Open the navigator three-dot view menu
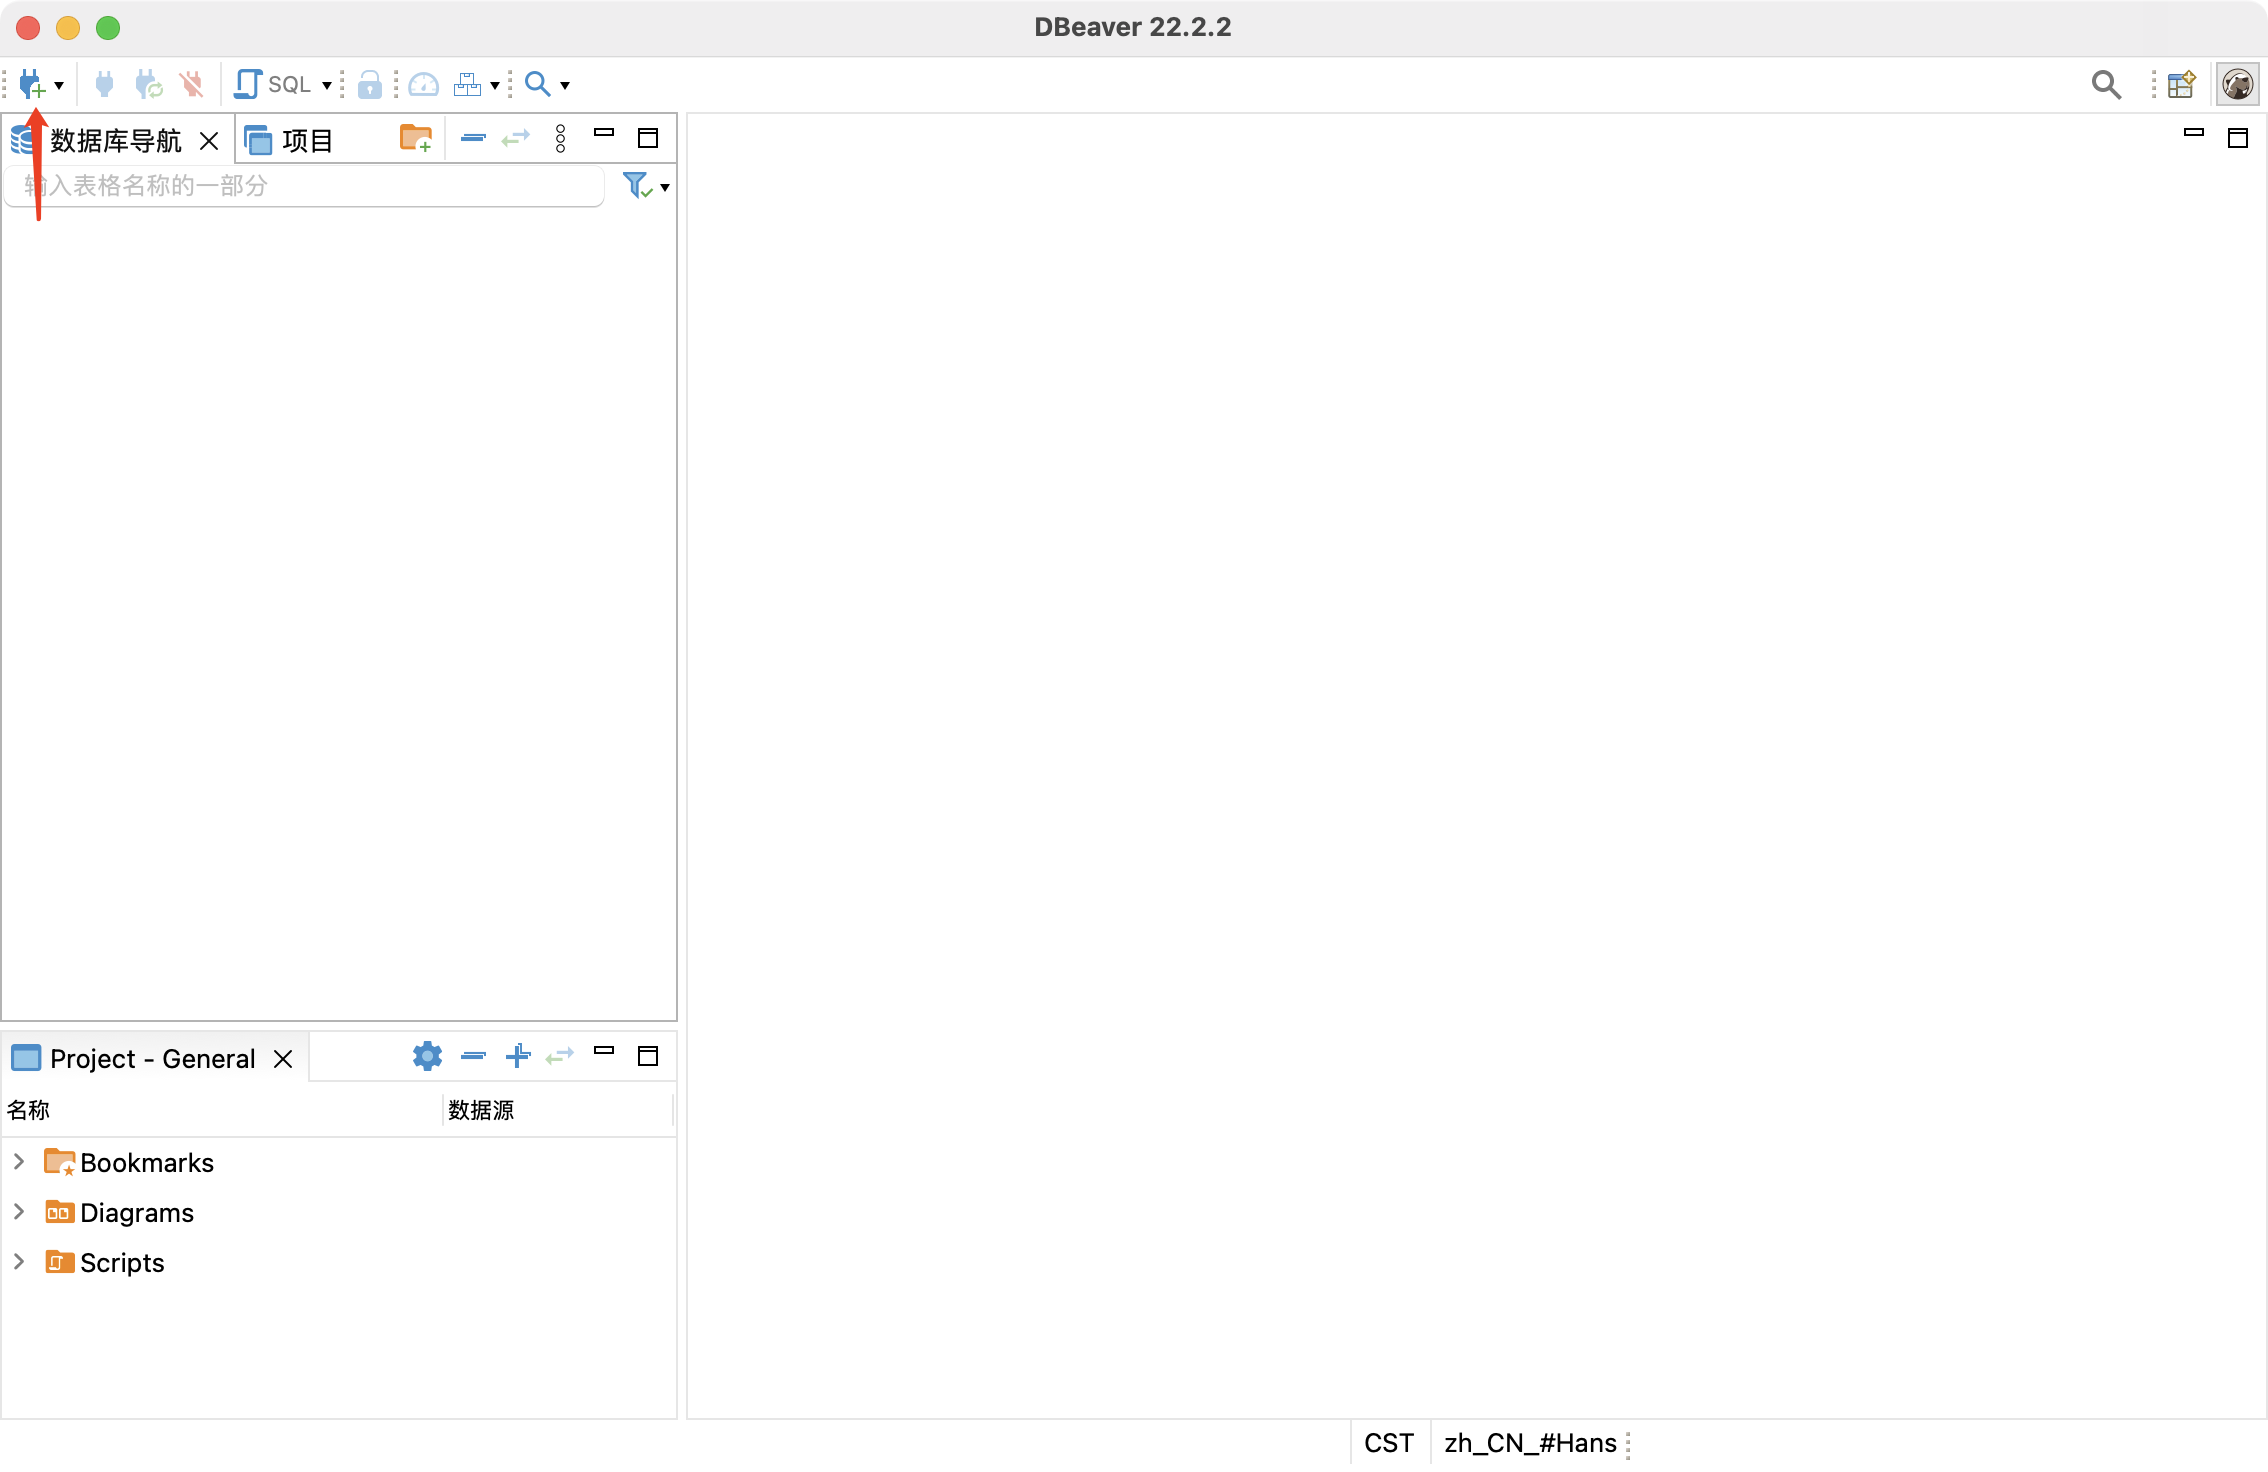Screen dimensions: 2268x1472 [x=561, y=138]
